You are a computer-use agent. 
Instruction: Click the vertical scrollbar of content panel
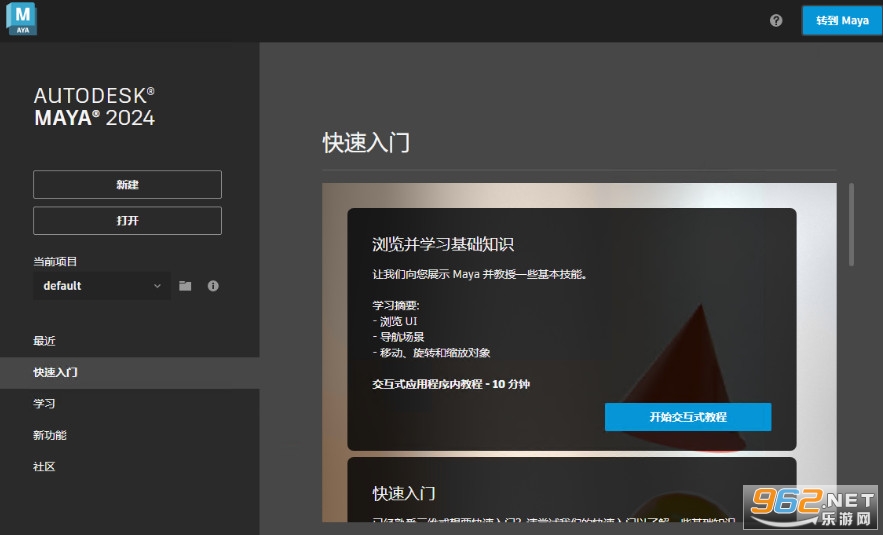coord(851,224)
